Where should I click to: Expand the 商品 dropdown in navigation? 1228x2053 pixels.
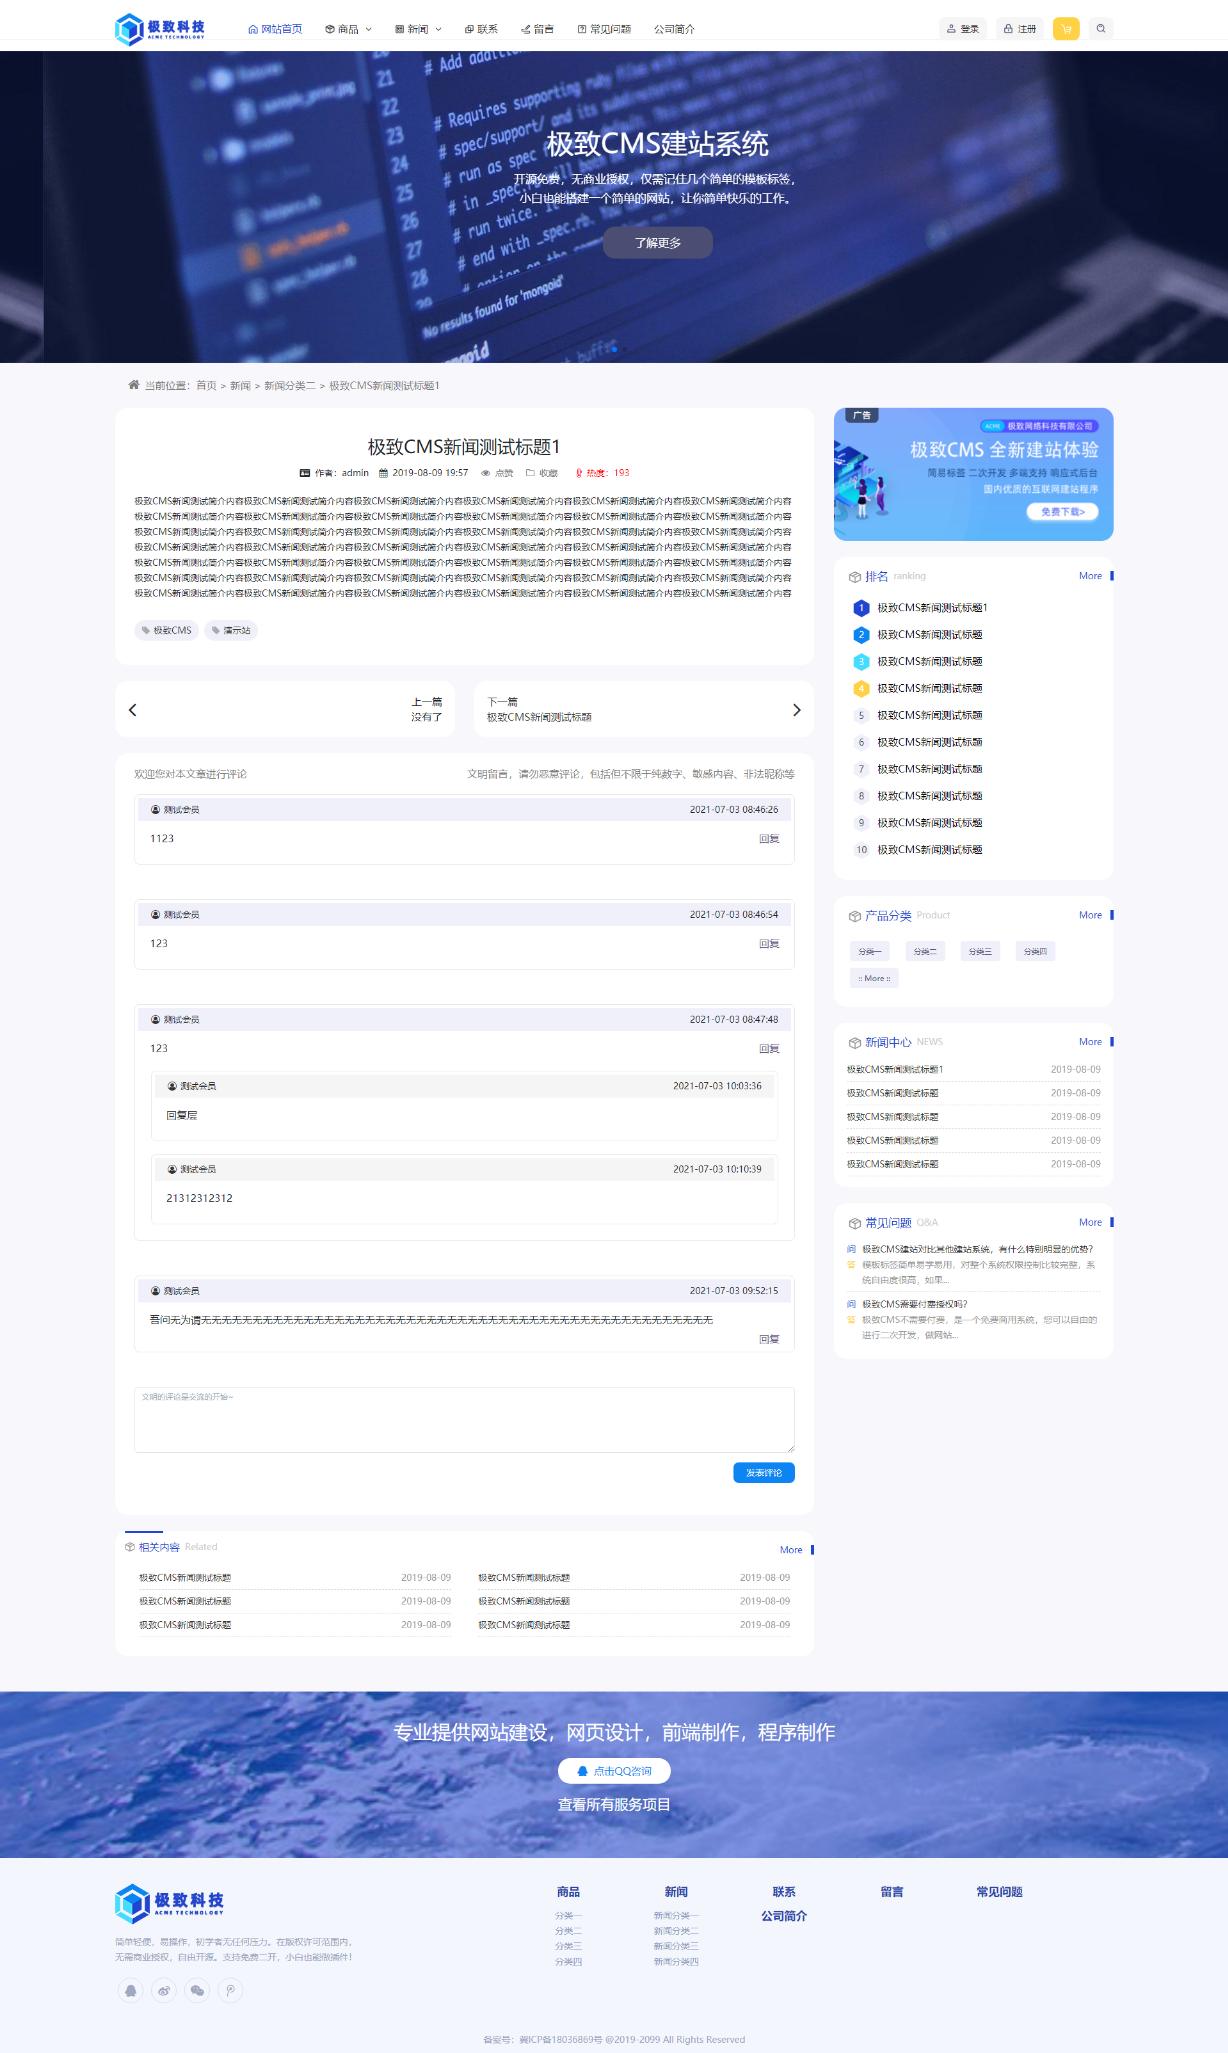(348, 29)
